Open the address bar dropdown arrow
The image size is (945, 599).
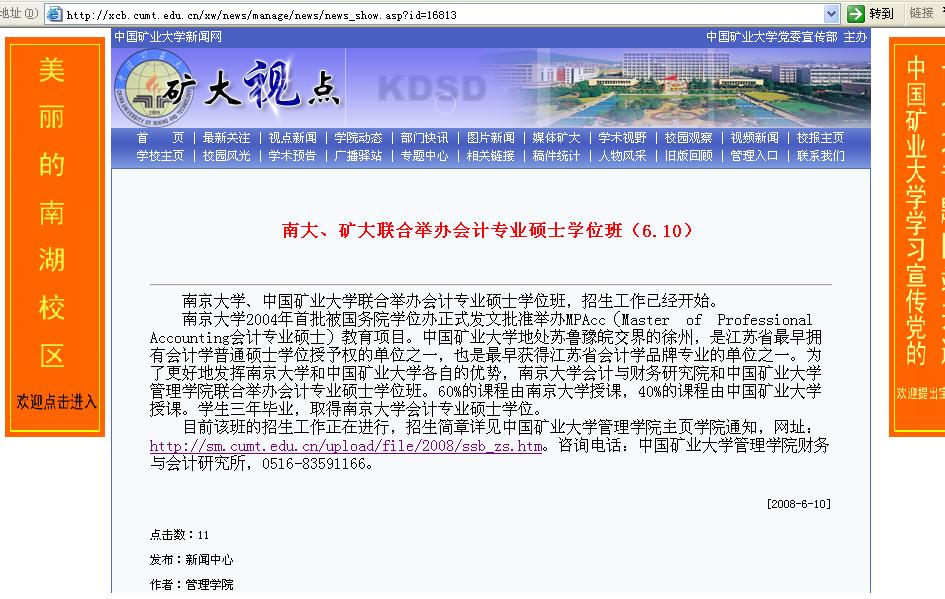tap(831, 14)
